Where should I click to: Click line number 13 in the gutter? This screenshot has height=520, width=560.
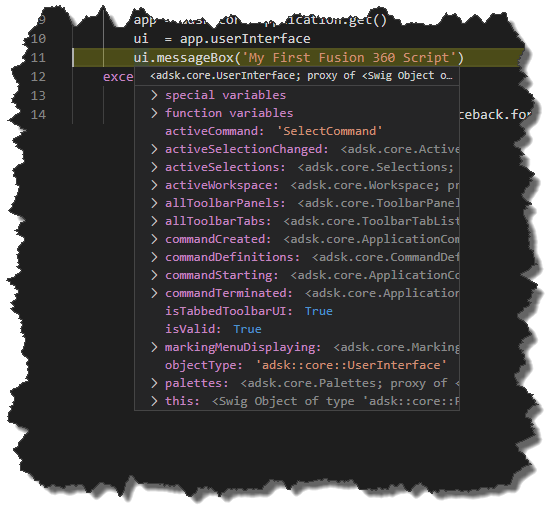click(x=38, y=96)
